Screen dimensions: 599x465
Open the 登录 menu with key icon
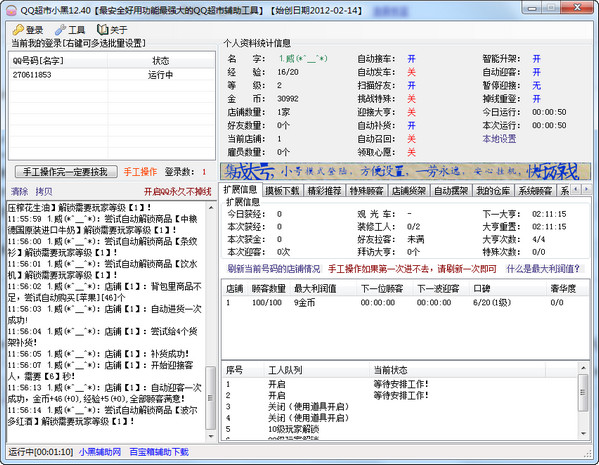click(28, 30)
